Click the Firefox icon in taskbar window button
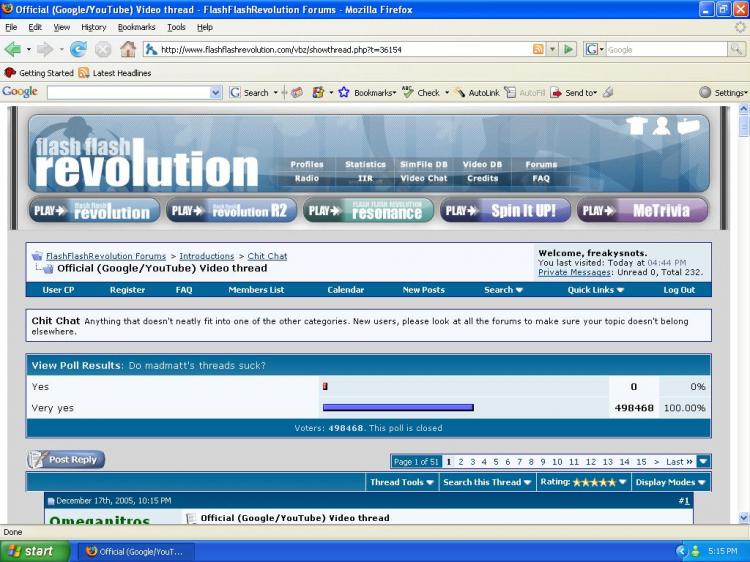 tap(91, 551)
